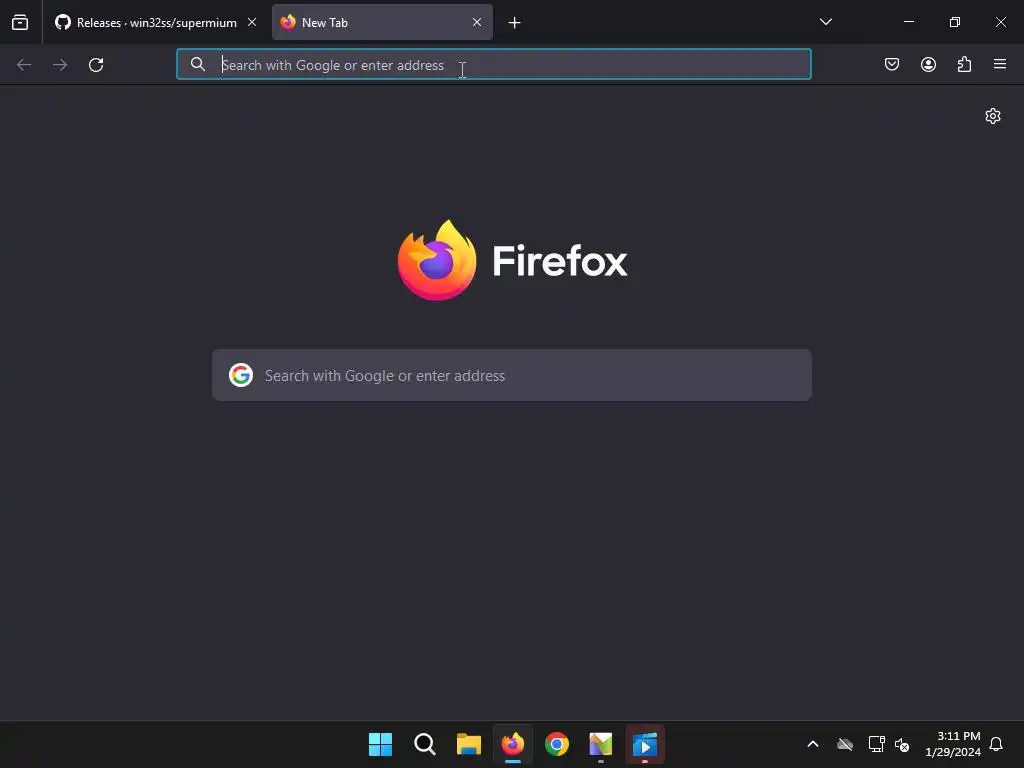1024x768 pixels.
Task: Open the blue play-button taskbar app
Action: pos(645,744)
